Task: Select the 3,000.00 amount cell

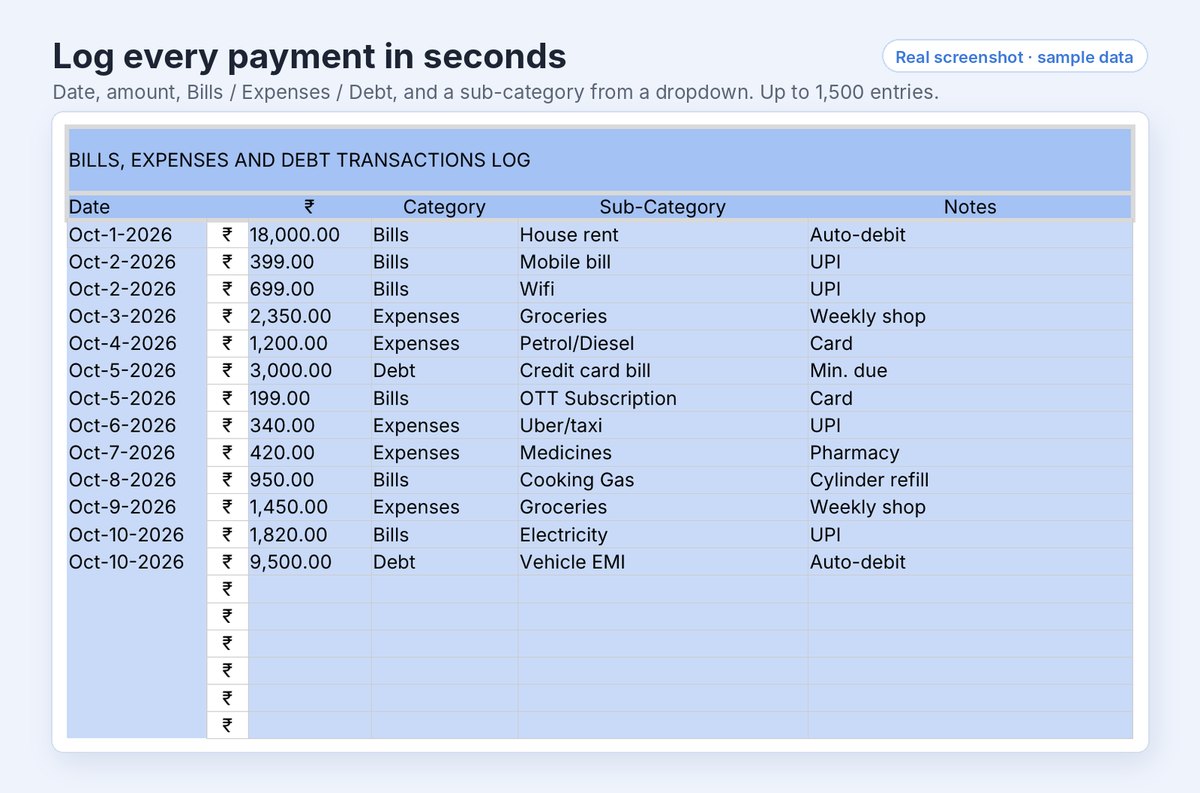Action: (x=309, y=371)
